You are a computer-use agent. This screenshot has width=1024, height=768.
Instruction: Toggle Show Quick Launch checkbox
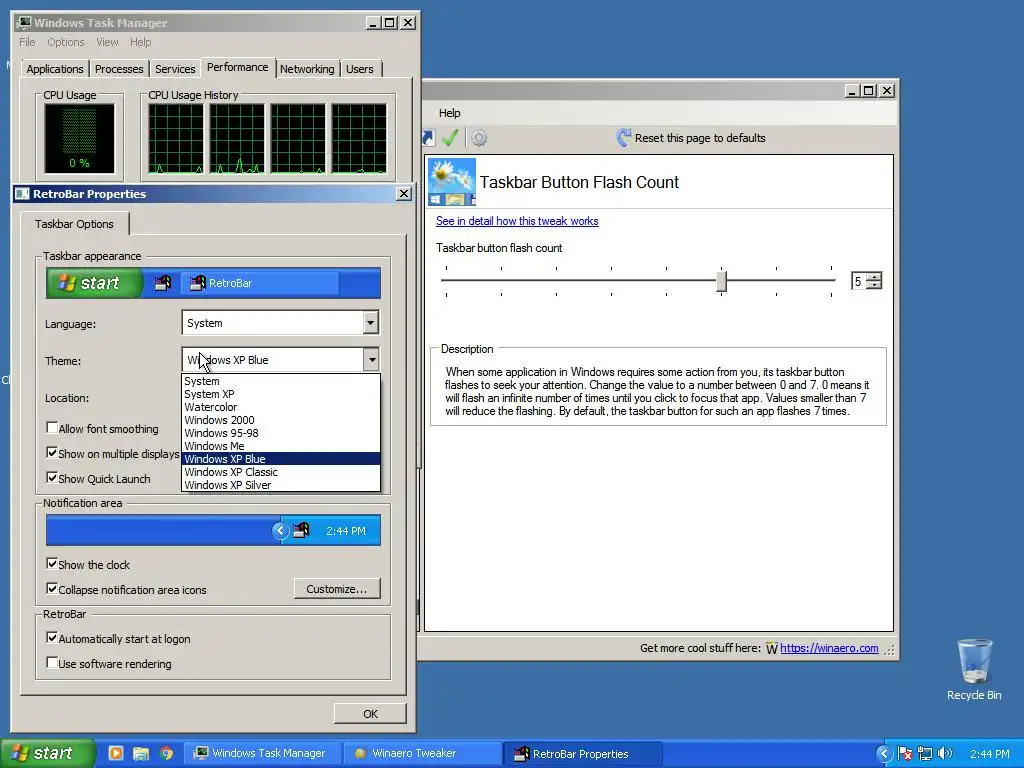point(52,477)
